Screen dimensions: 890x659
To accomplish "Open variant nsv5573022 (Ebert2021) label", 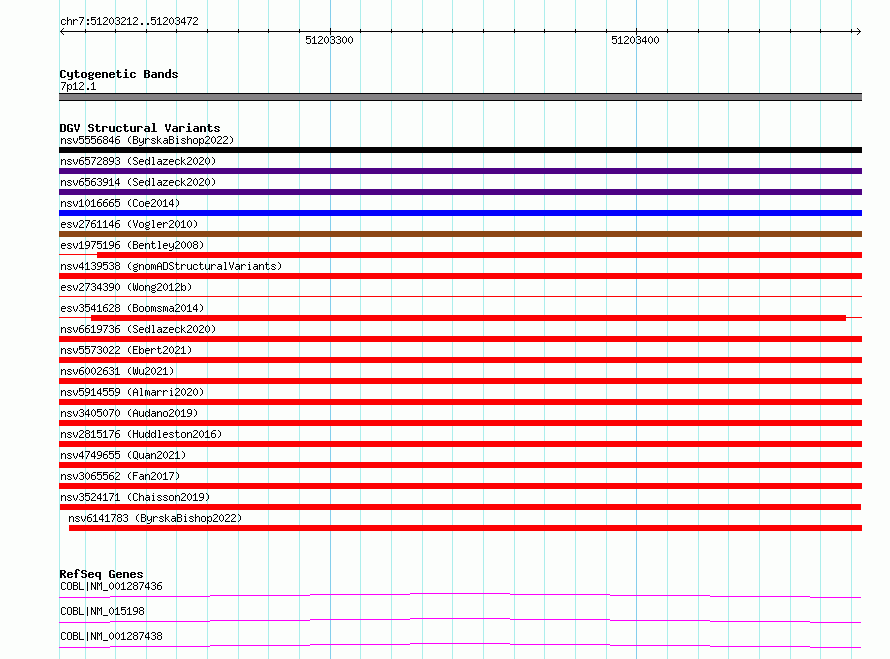I will [x=126, y=350].
